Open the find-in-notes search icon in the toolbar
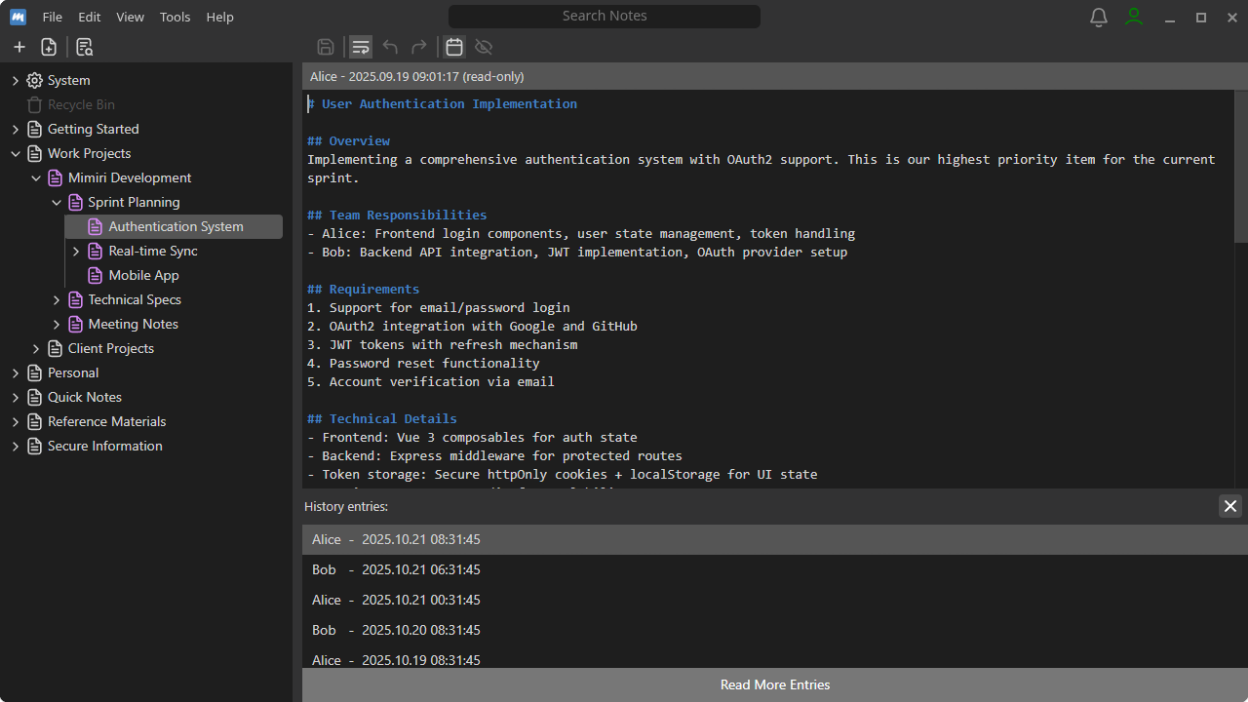The image size is (1248, 702). coord(84,47)
